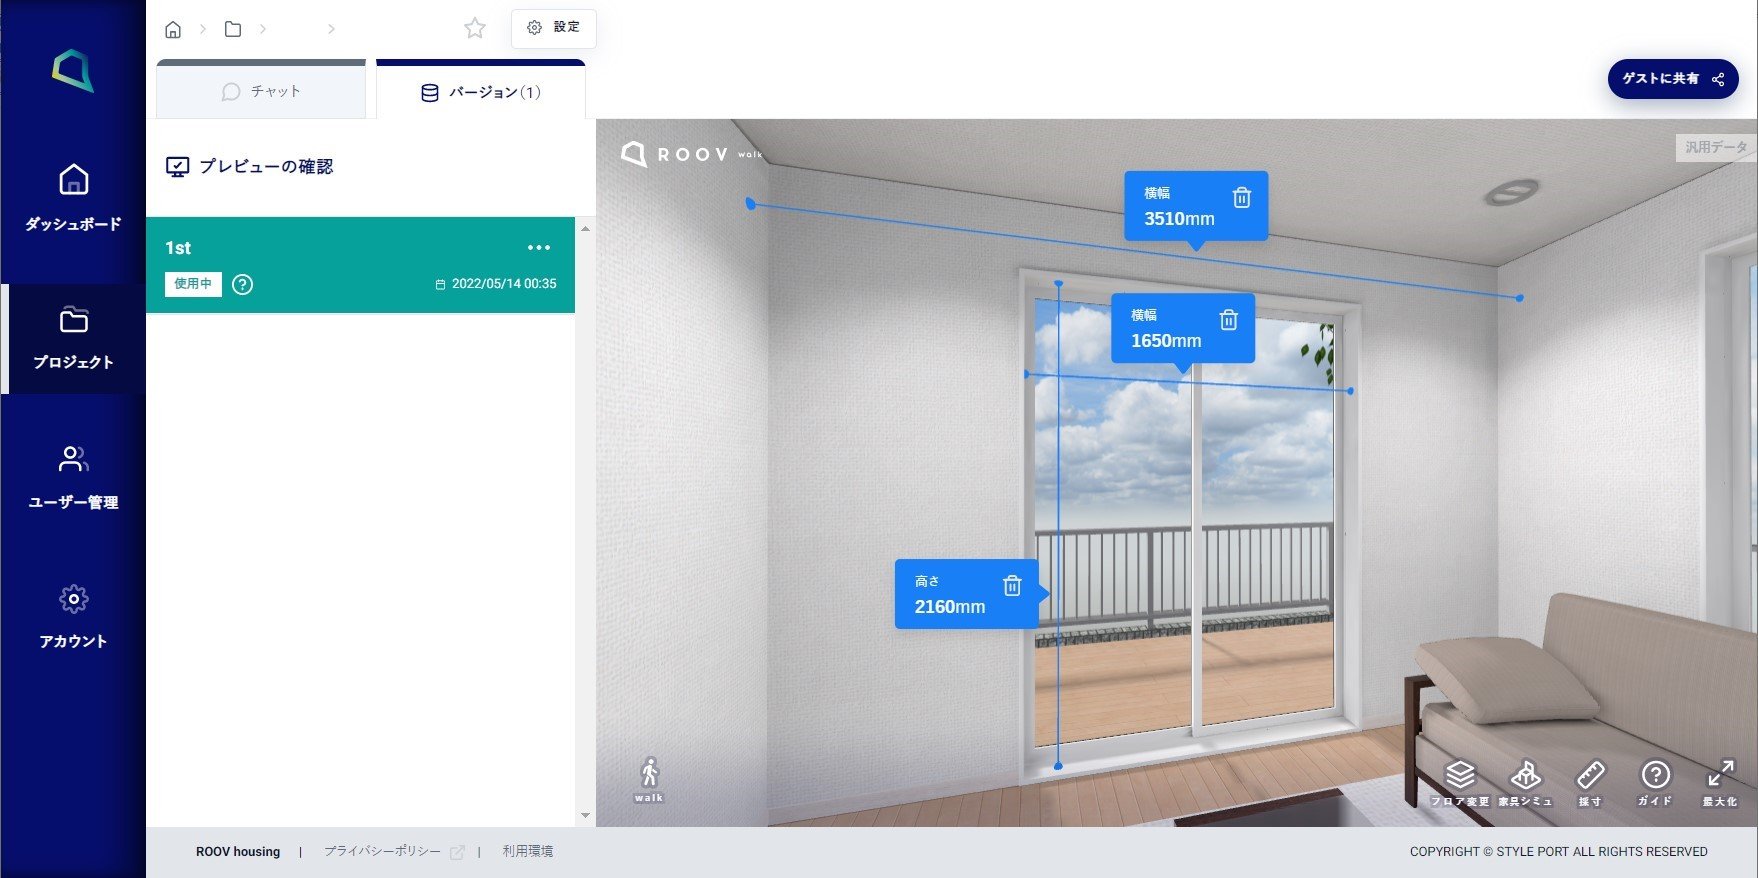Open ユーザー管理 in the sidebar

pos(73,477)
